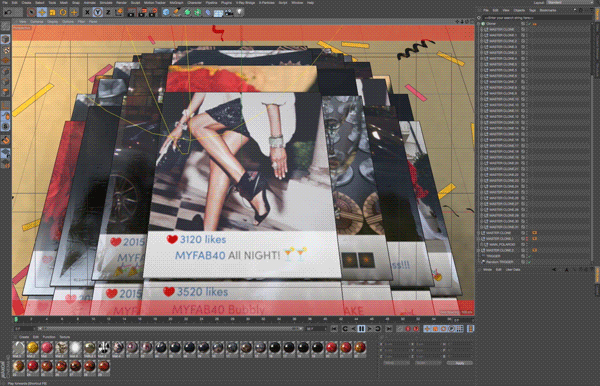600x386 pixels.
Task: Open Object Manager Tags menu
Action: click(x=532, y=10)
